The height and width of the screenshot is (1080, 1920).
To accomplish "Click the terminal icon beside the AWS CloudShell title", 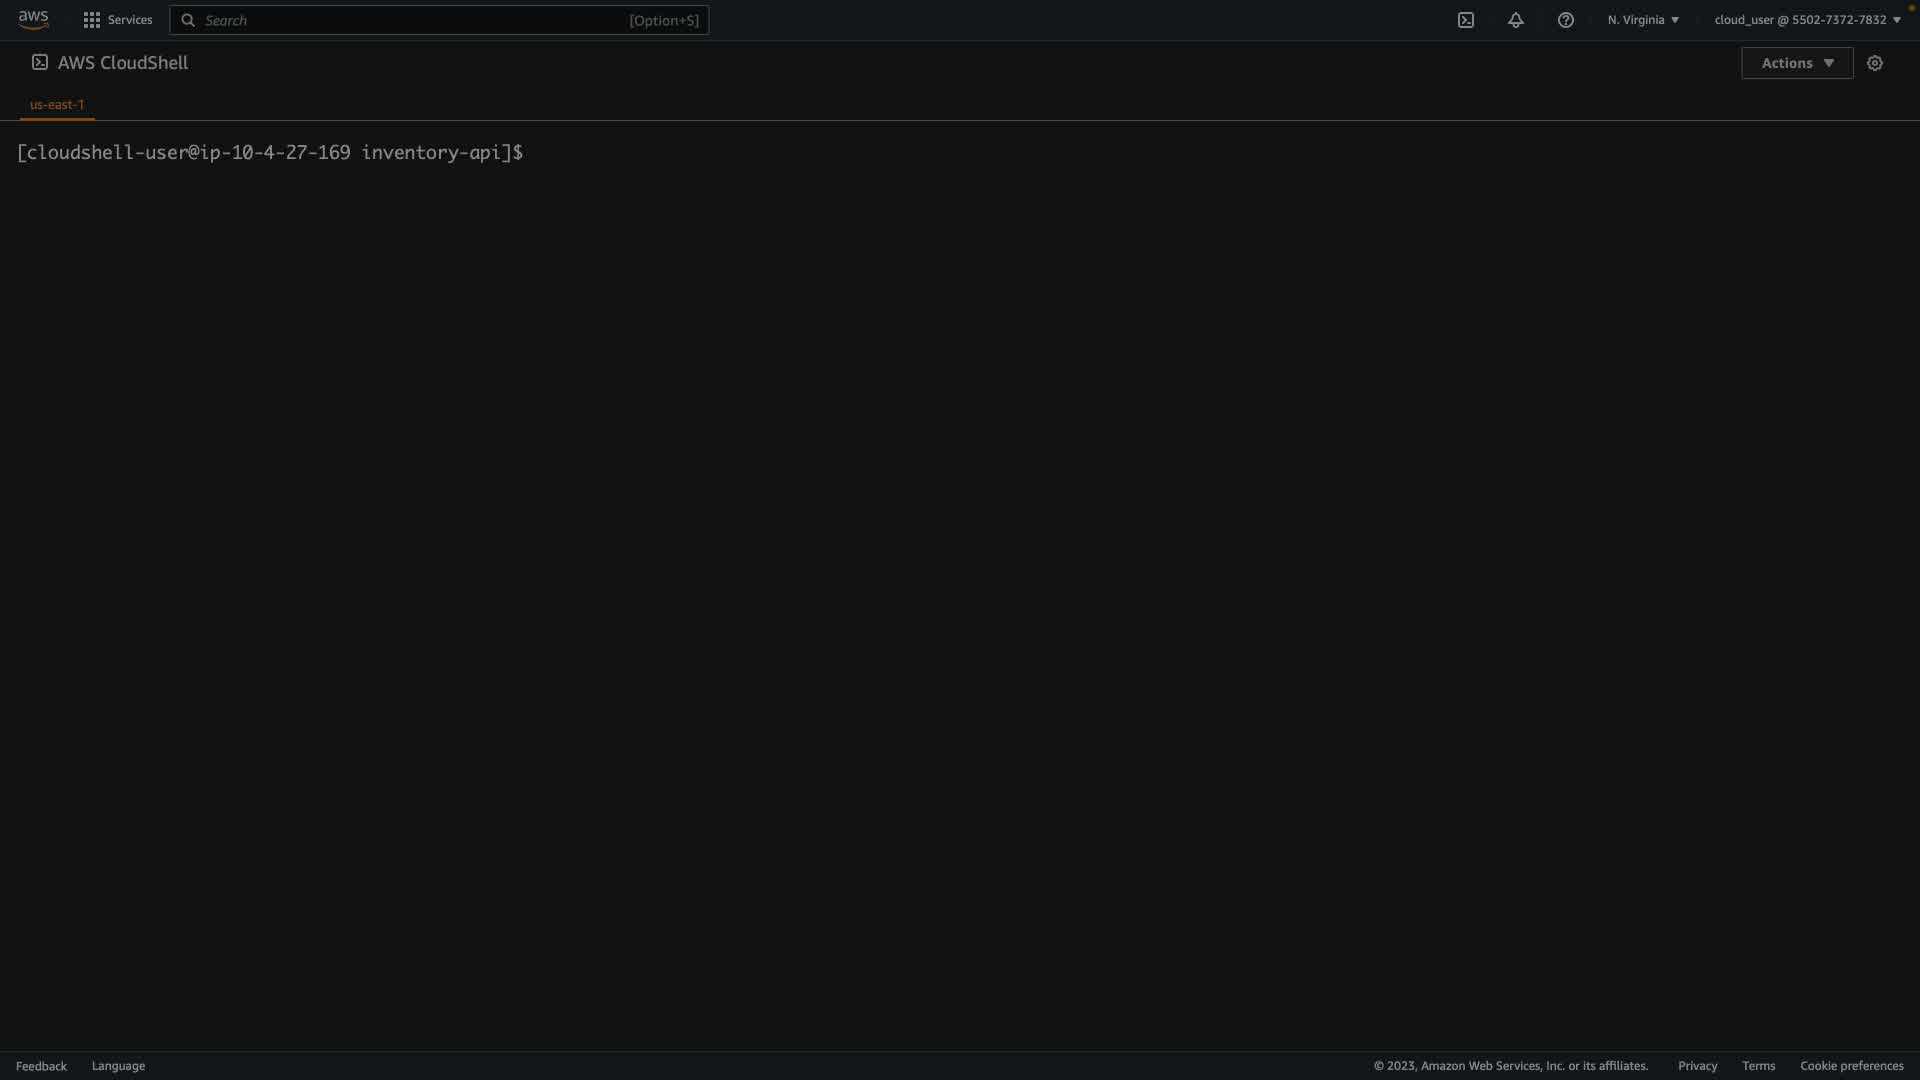I will pos(40,62).
